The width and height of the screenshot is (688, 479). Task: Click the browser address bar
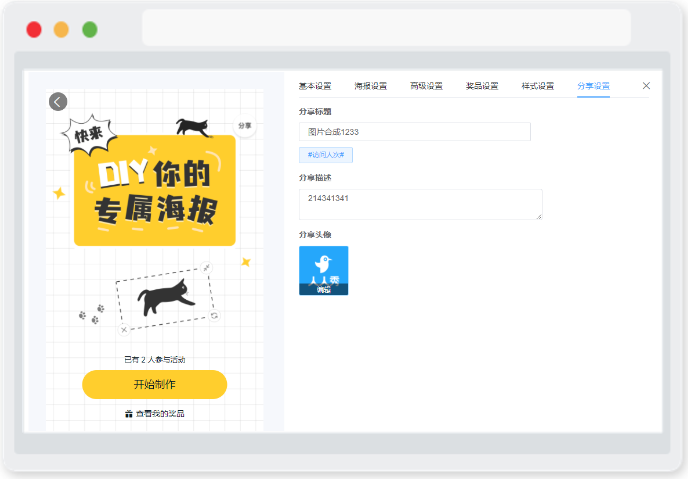(x=387, y=28)
